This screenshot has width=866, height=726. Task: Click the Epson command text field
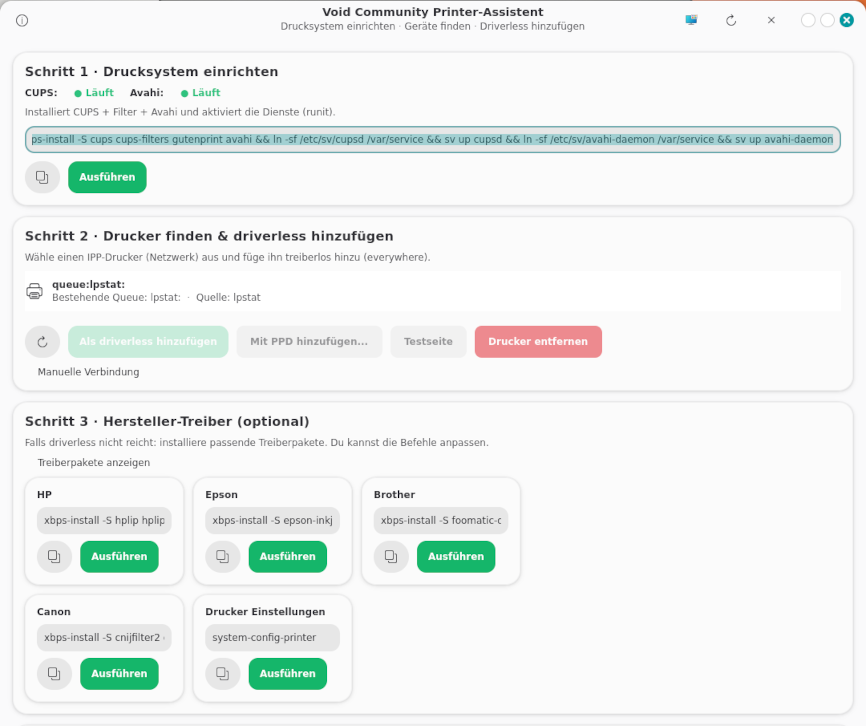(x=272, y=521)
